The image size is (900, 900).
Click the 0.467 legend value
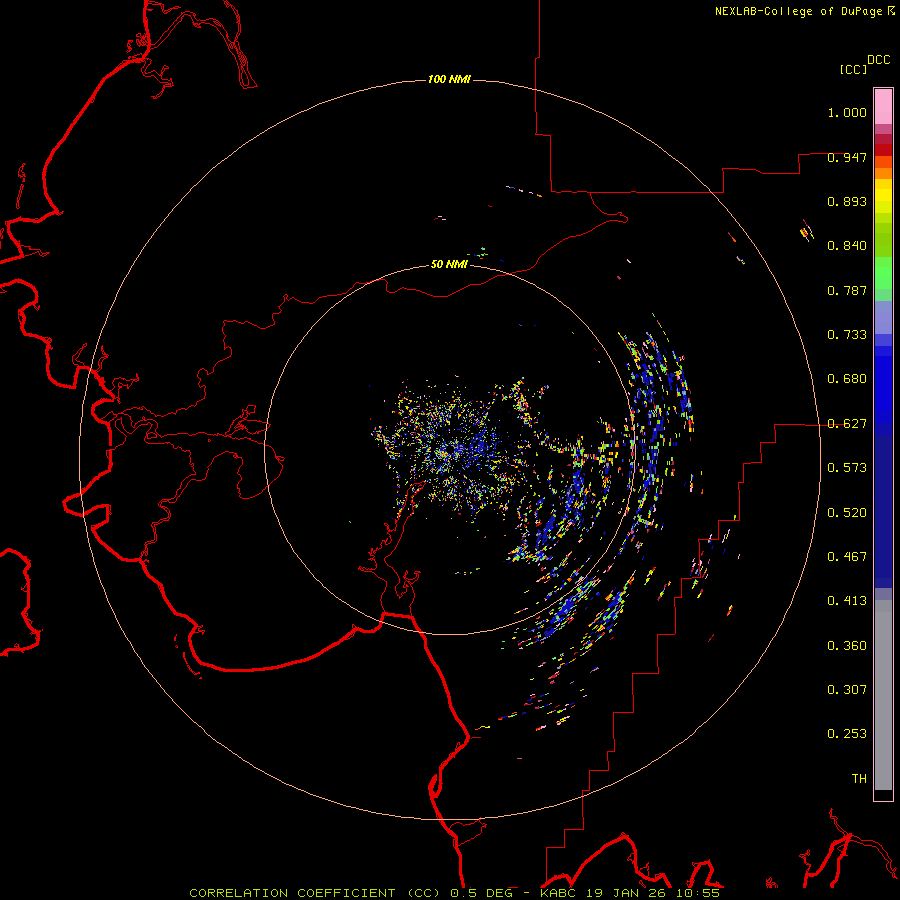pyautogui.click(x=847, y=557)
